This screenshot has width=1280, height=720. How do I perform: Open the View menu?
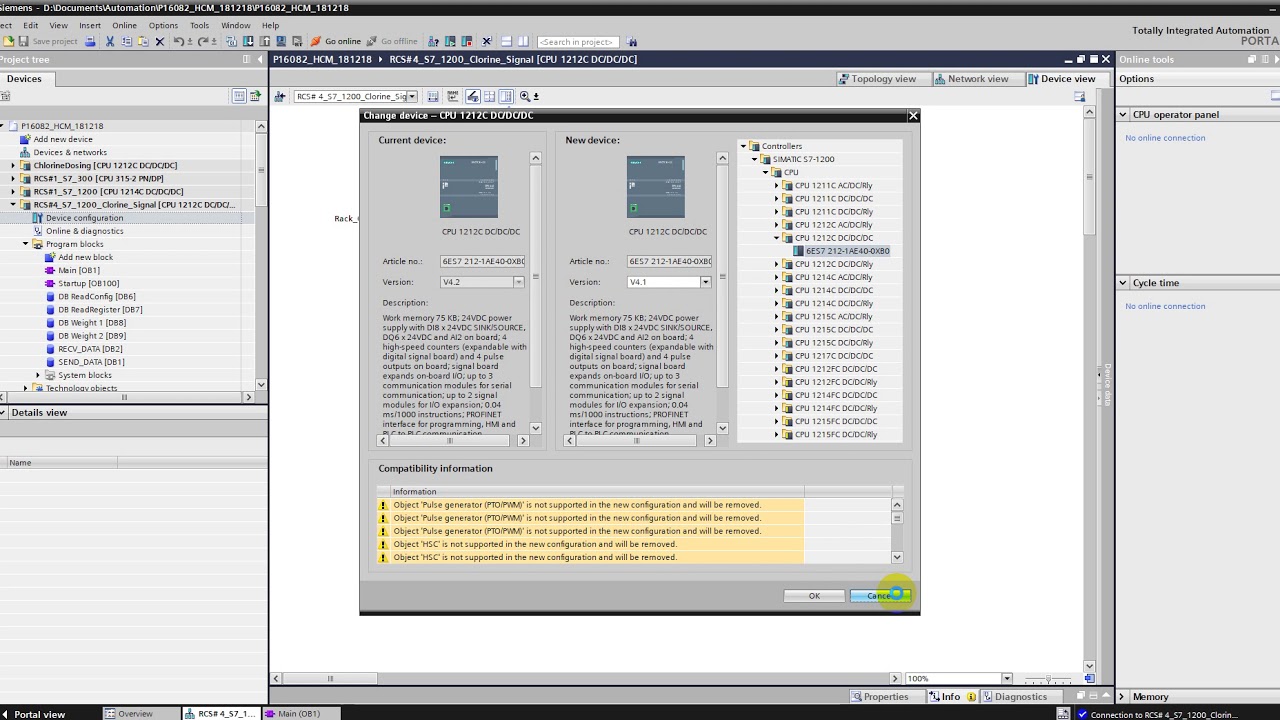click(59, 25)
